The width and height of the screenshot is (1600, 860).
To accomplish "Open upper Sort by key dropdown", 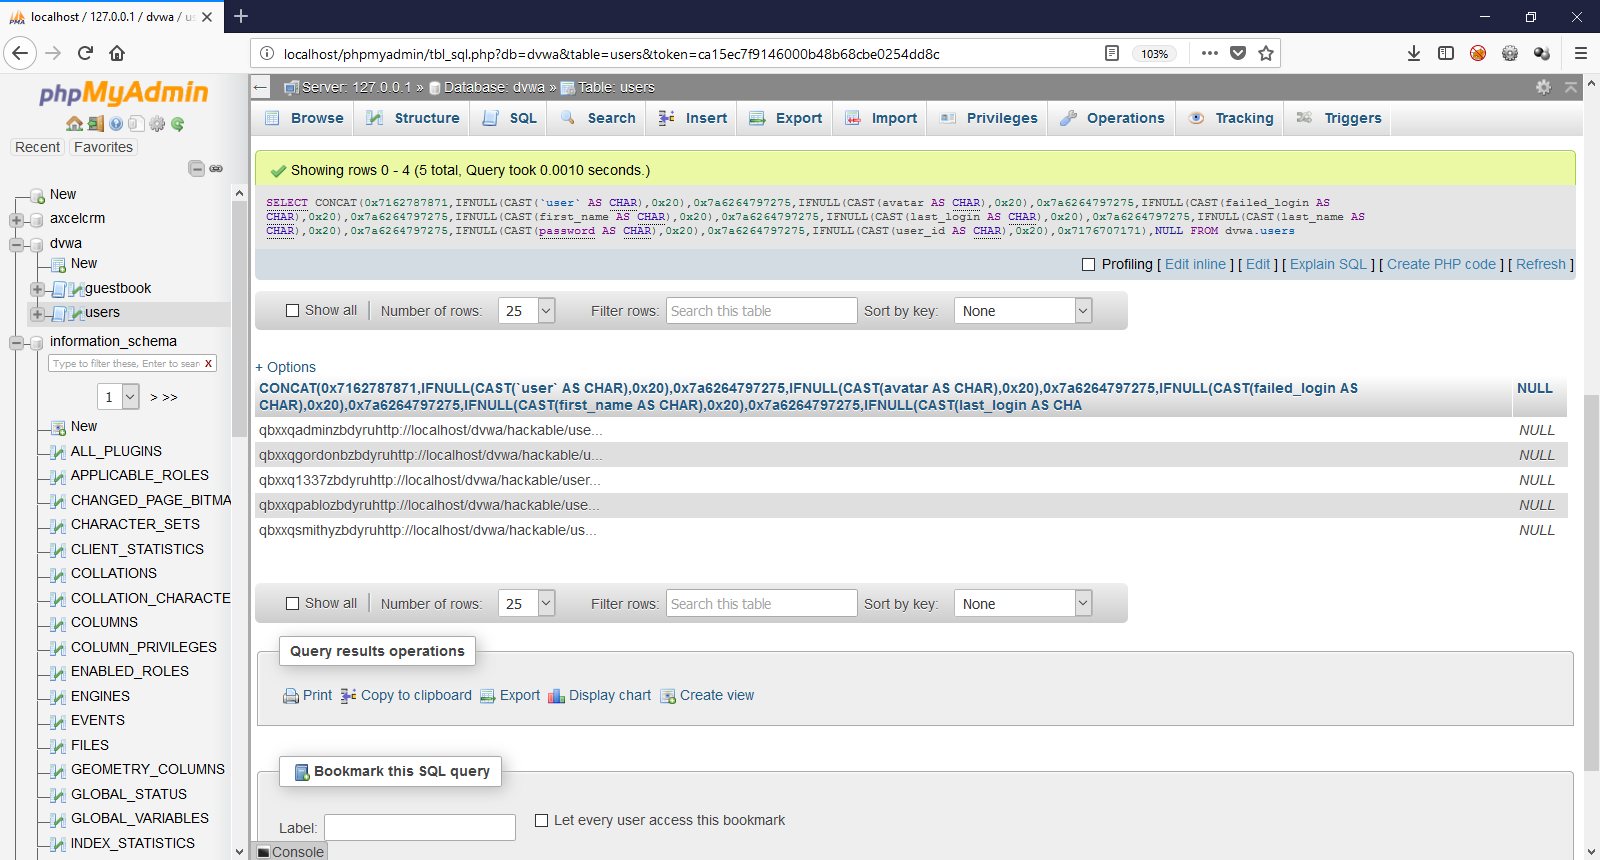I will 1023,311.
